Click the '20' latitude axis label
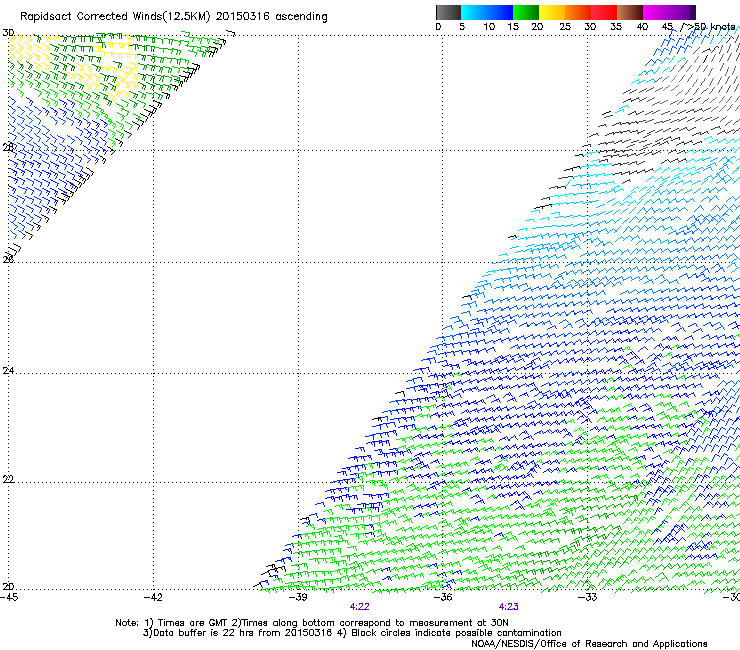The image size is (740, 650). click(8, 587)
